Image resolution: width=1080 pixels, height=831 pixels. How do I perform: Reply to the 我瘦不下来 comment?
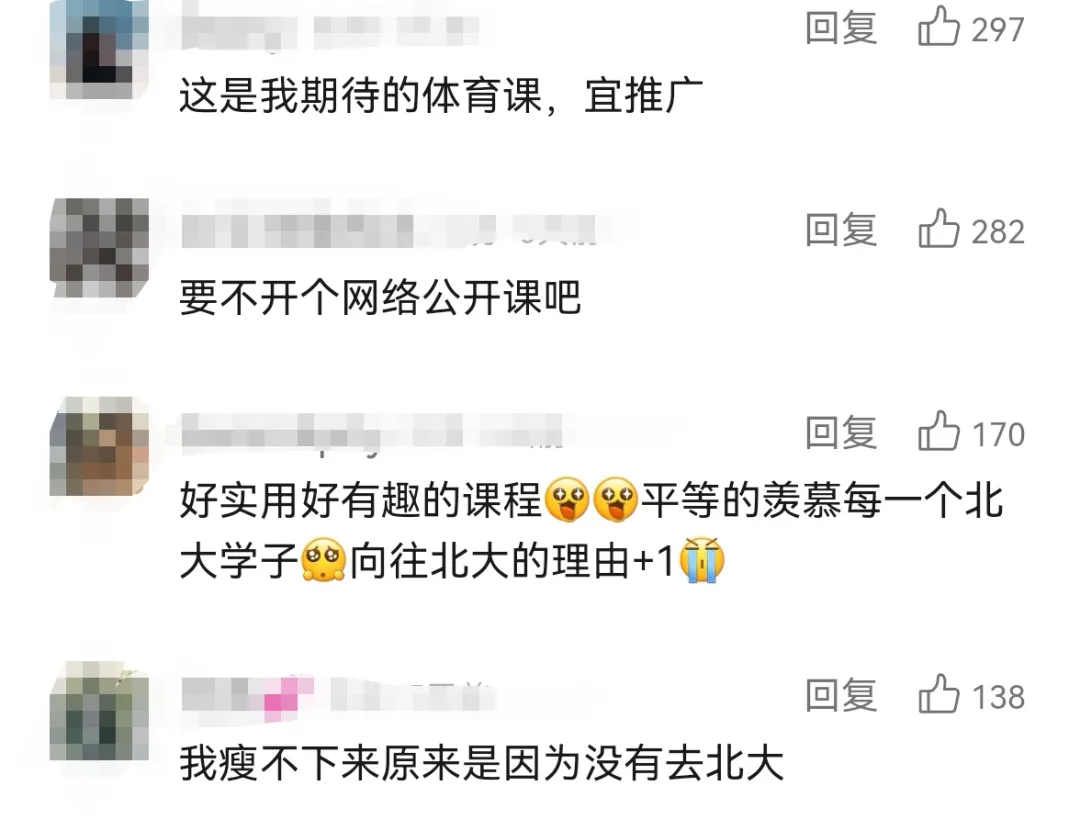coord(841,694)
